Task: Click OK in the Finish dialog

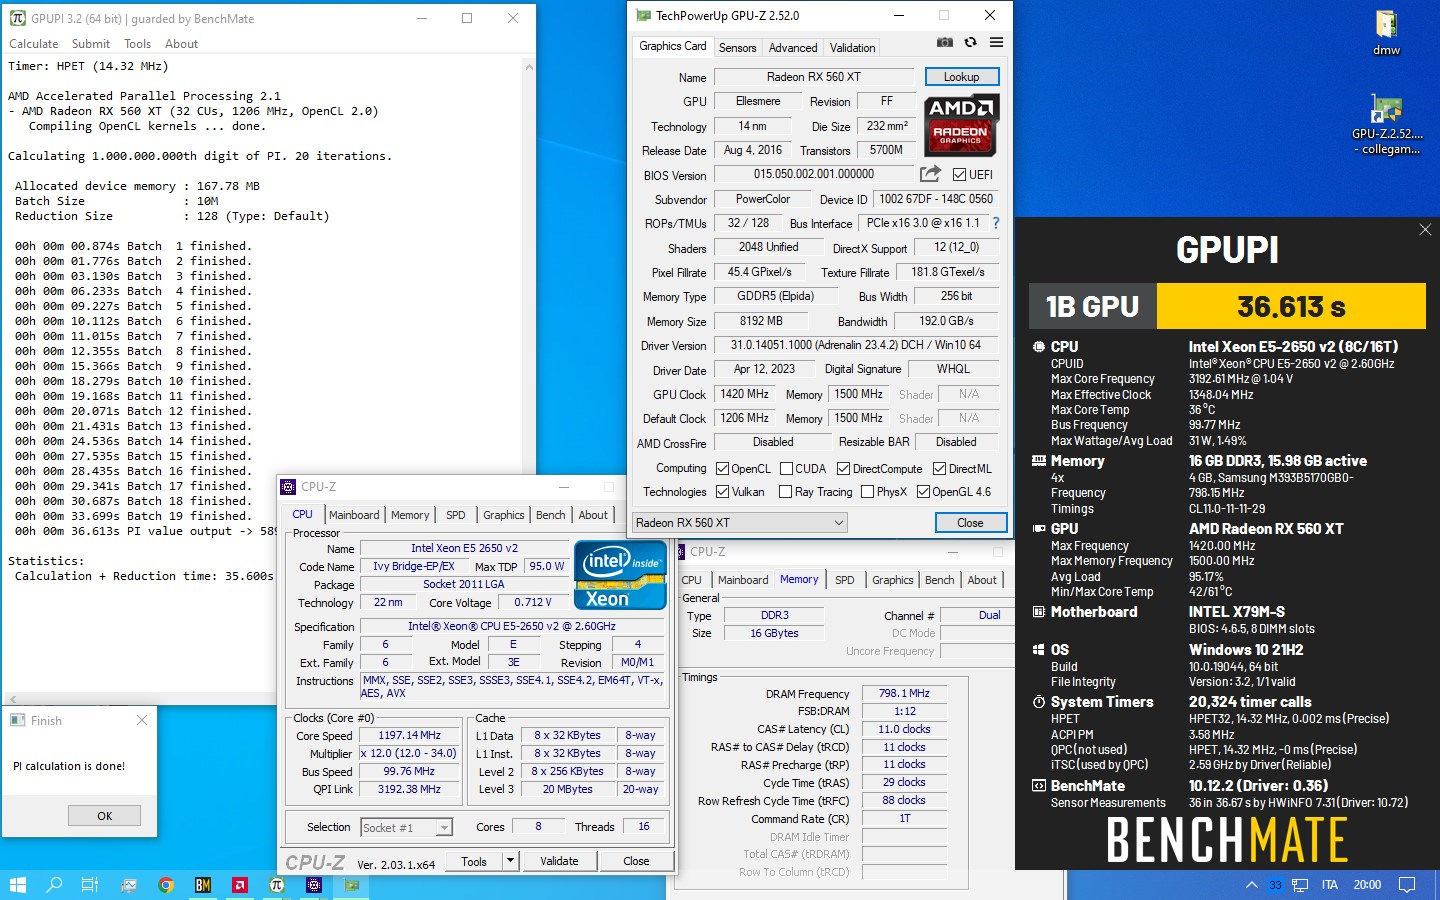Action: pyautogui.click(x=105, y=816)
